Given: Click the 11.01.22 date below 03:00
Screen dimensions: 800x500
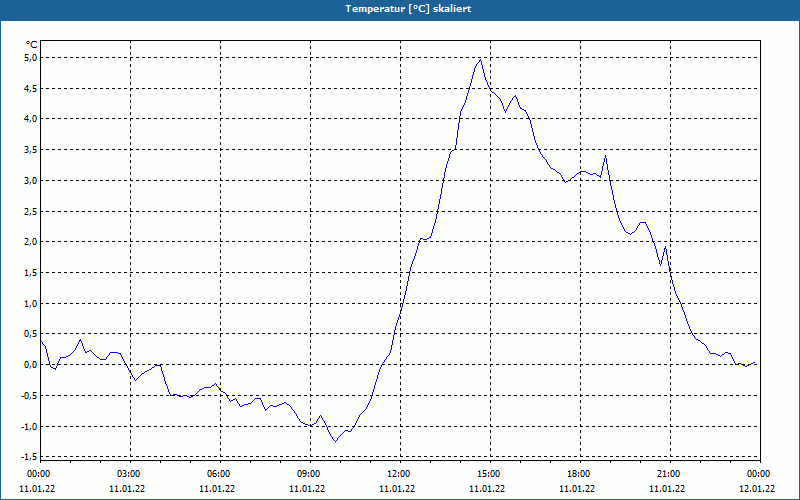Looking at the screenshot, I should [x=127, y=489].
